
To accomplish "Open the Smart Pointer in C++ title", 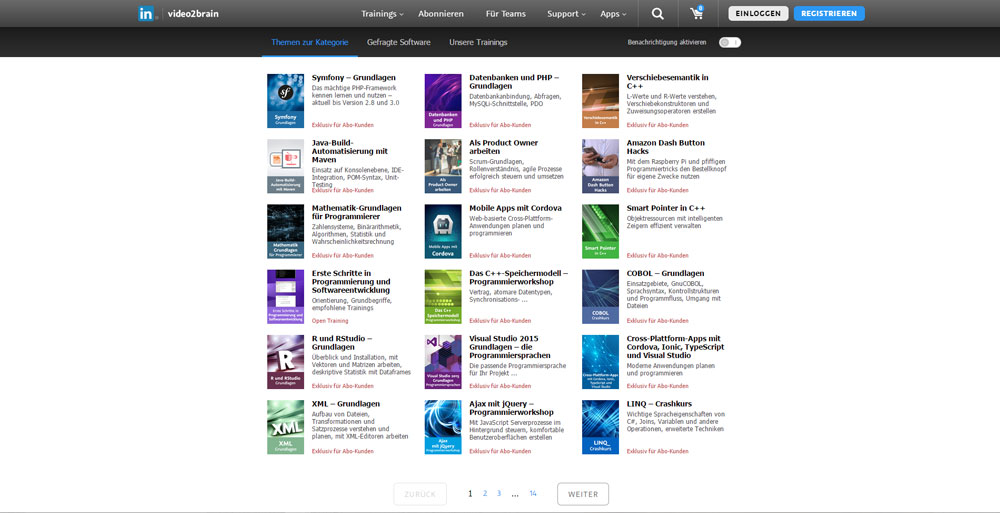I will coord(665,208).
